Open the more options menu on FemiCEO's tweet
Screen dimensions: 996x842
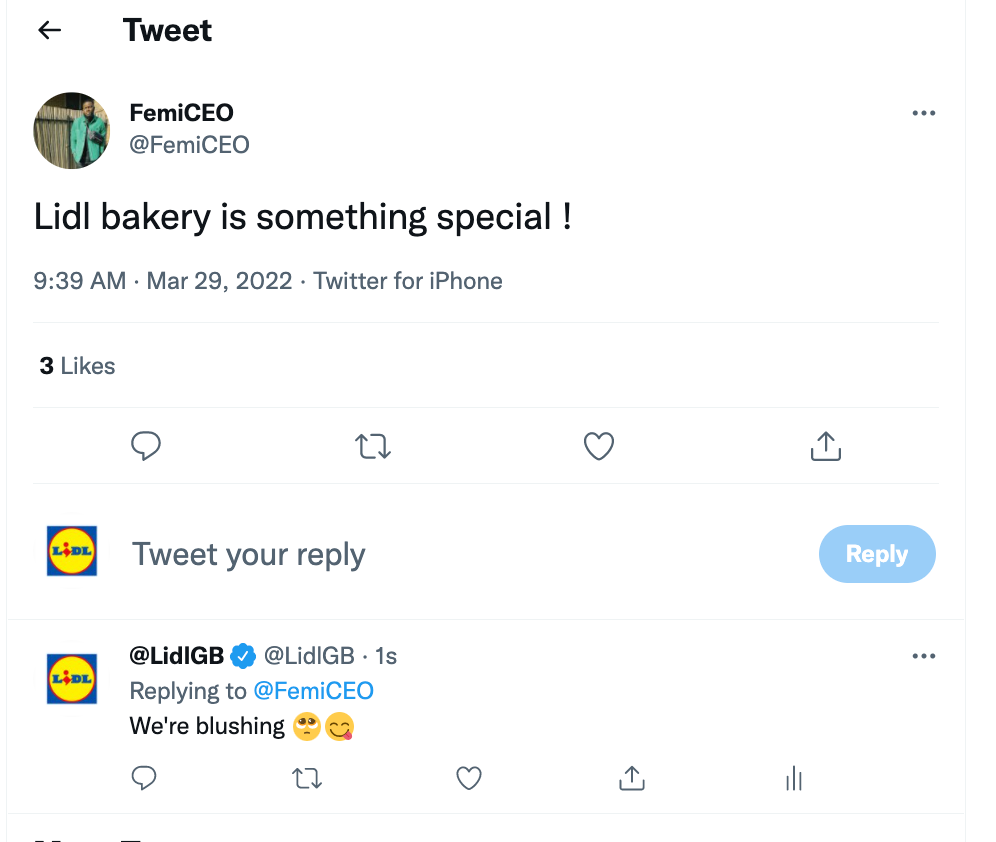click(923, 113)
